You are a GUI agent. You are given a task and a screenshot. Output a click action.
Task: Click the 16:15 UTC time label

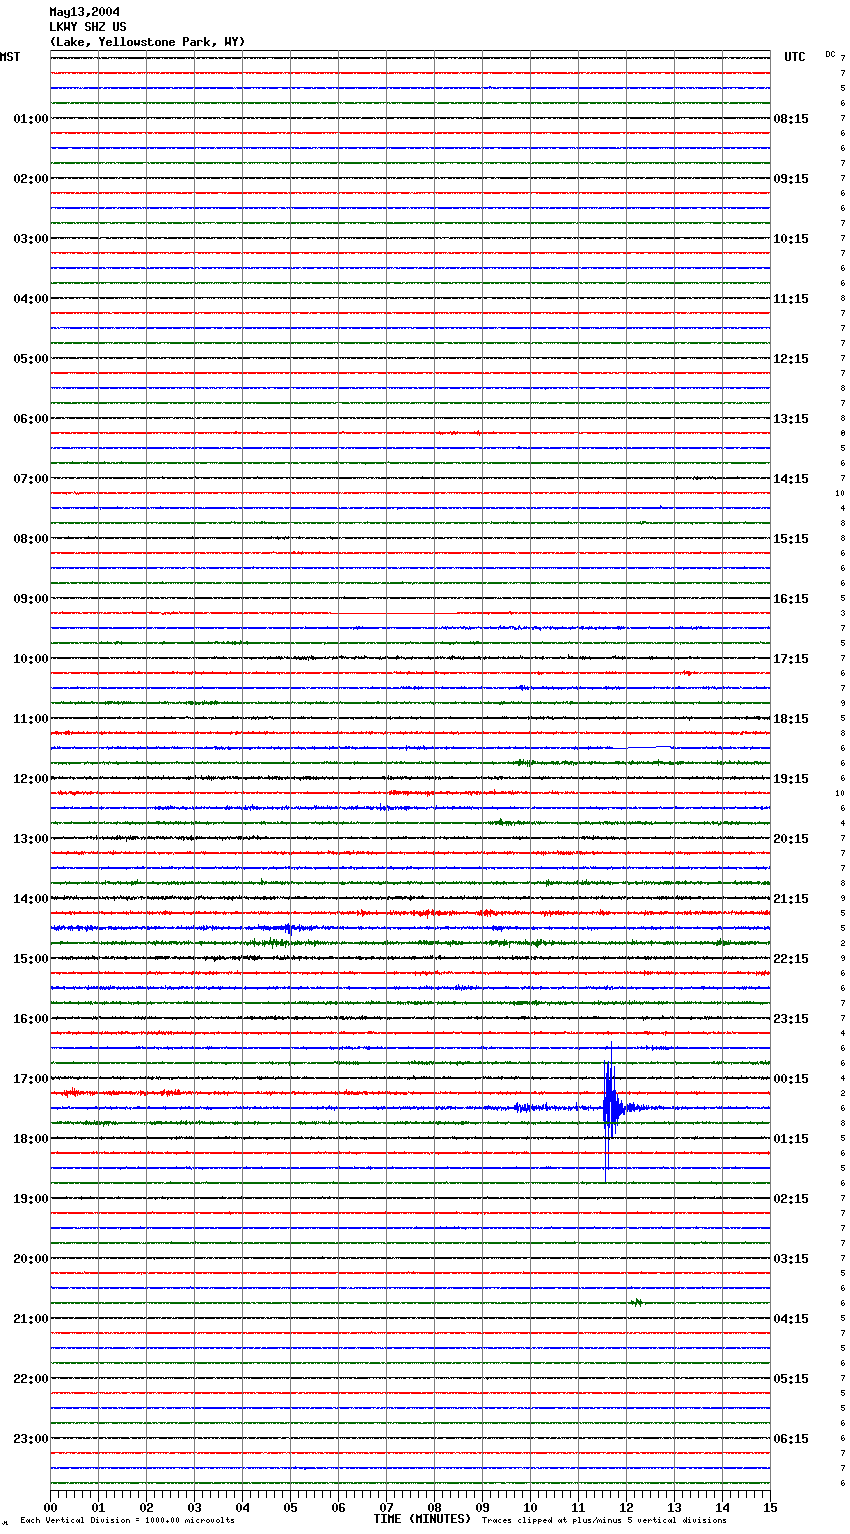791,599
